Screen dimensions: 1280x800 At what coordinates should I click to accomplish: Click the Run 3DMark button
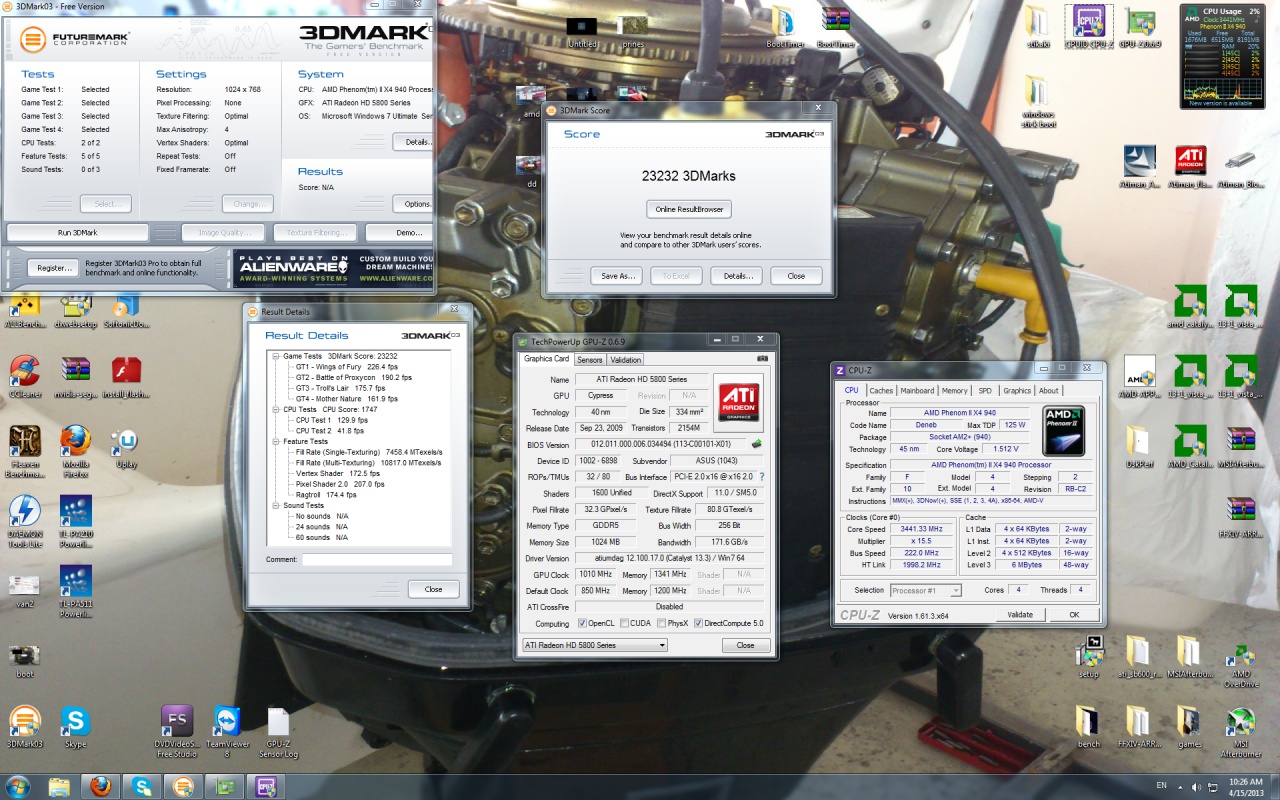pyautogui.click(x=78, y=232)
